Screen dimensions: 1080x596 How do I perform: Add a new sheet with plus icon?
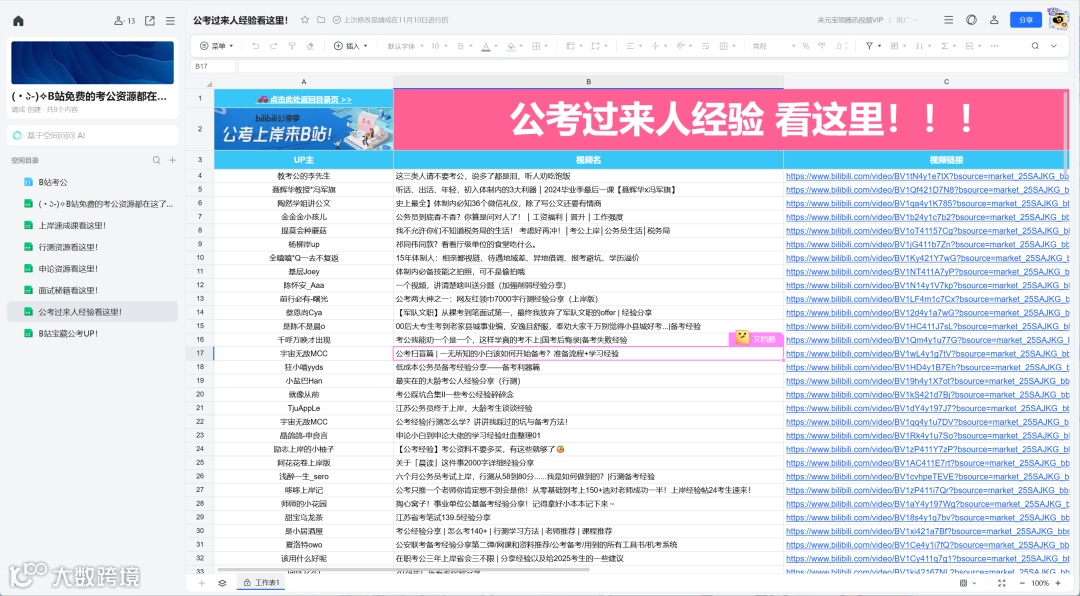[202, 583]
